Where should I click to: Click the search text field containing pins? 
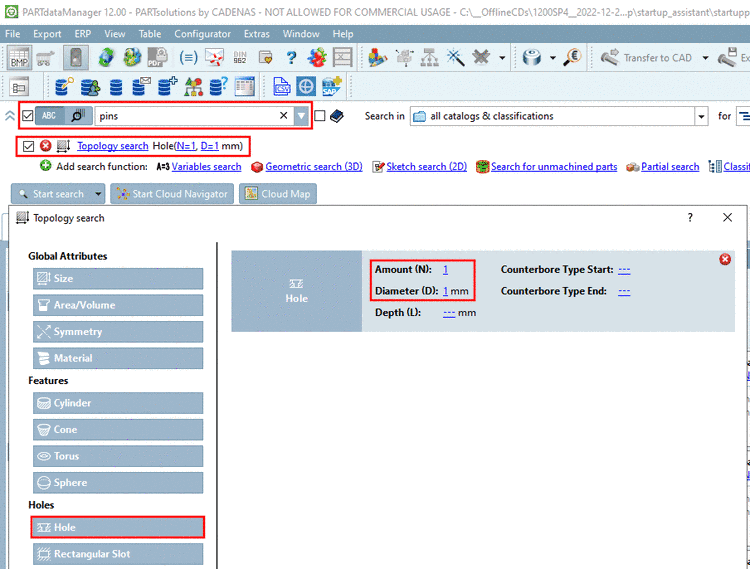[x=194, y=116]
